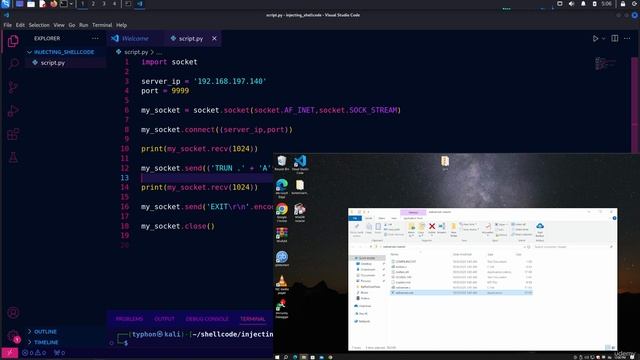Open the Help menu
This screenshot has width=640, height=360.
(x=122, y=25)
